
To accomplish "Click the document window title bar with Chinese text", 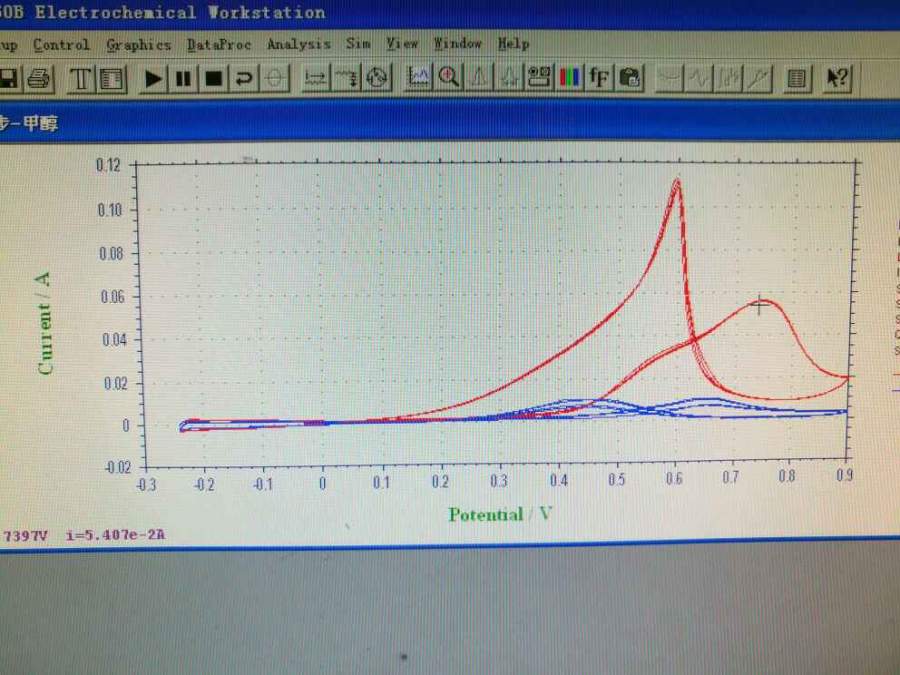I will coord(450,122).
